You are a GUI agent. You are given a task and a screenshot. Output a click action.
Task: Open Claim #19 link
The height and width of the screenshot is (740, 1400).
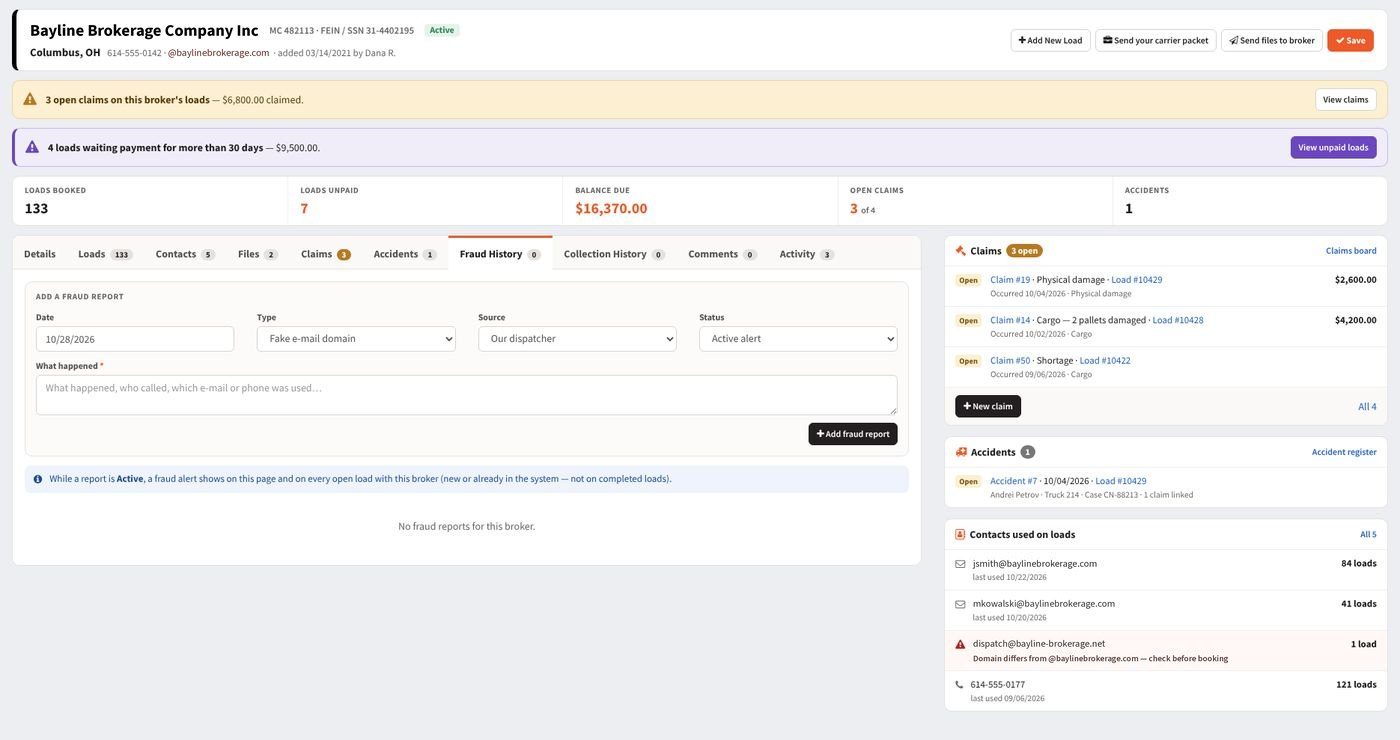(x=1010, y=280)
